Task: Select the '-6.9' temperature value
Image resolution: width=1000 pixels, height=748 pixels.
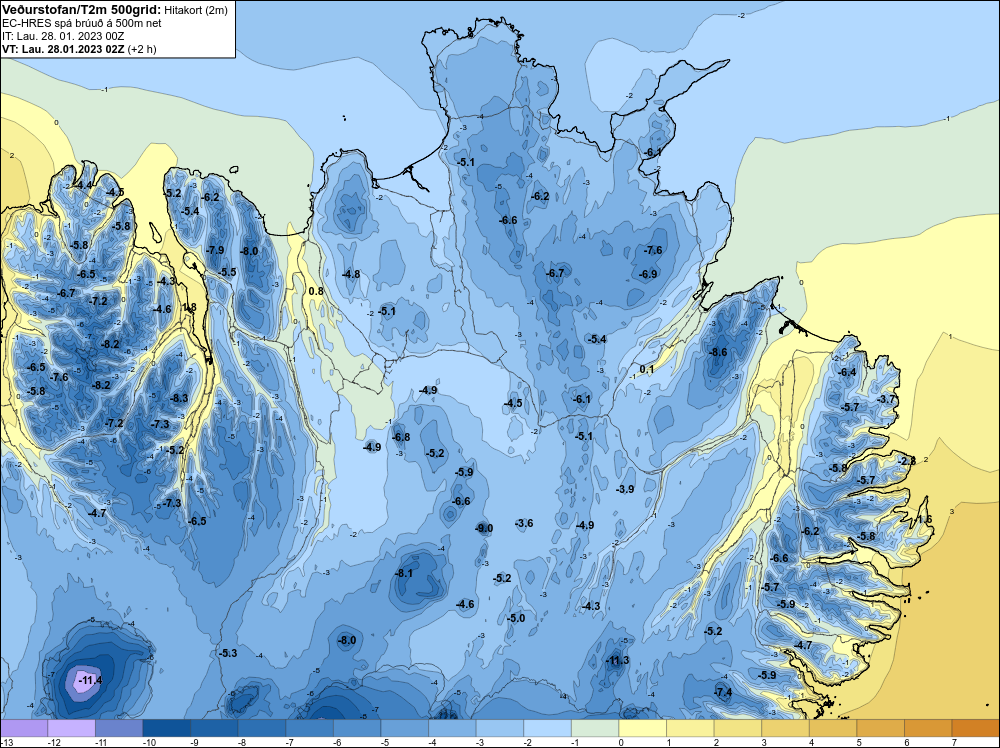Action: 648,274
